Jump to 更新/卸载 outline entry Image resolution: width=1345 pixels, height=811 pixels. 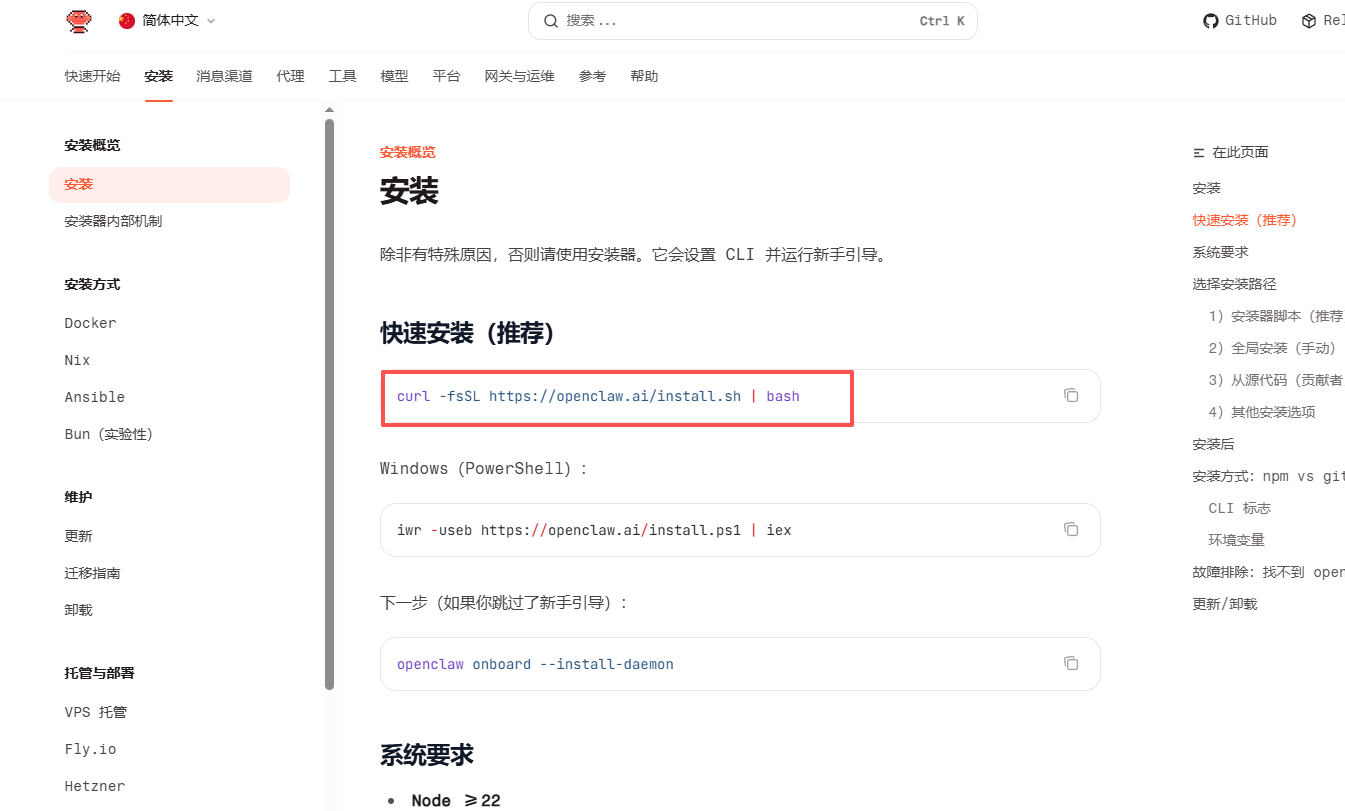click(x=1224, y=604)
